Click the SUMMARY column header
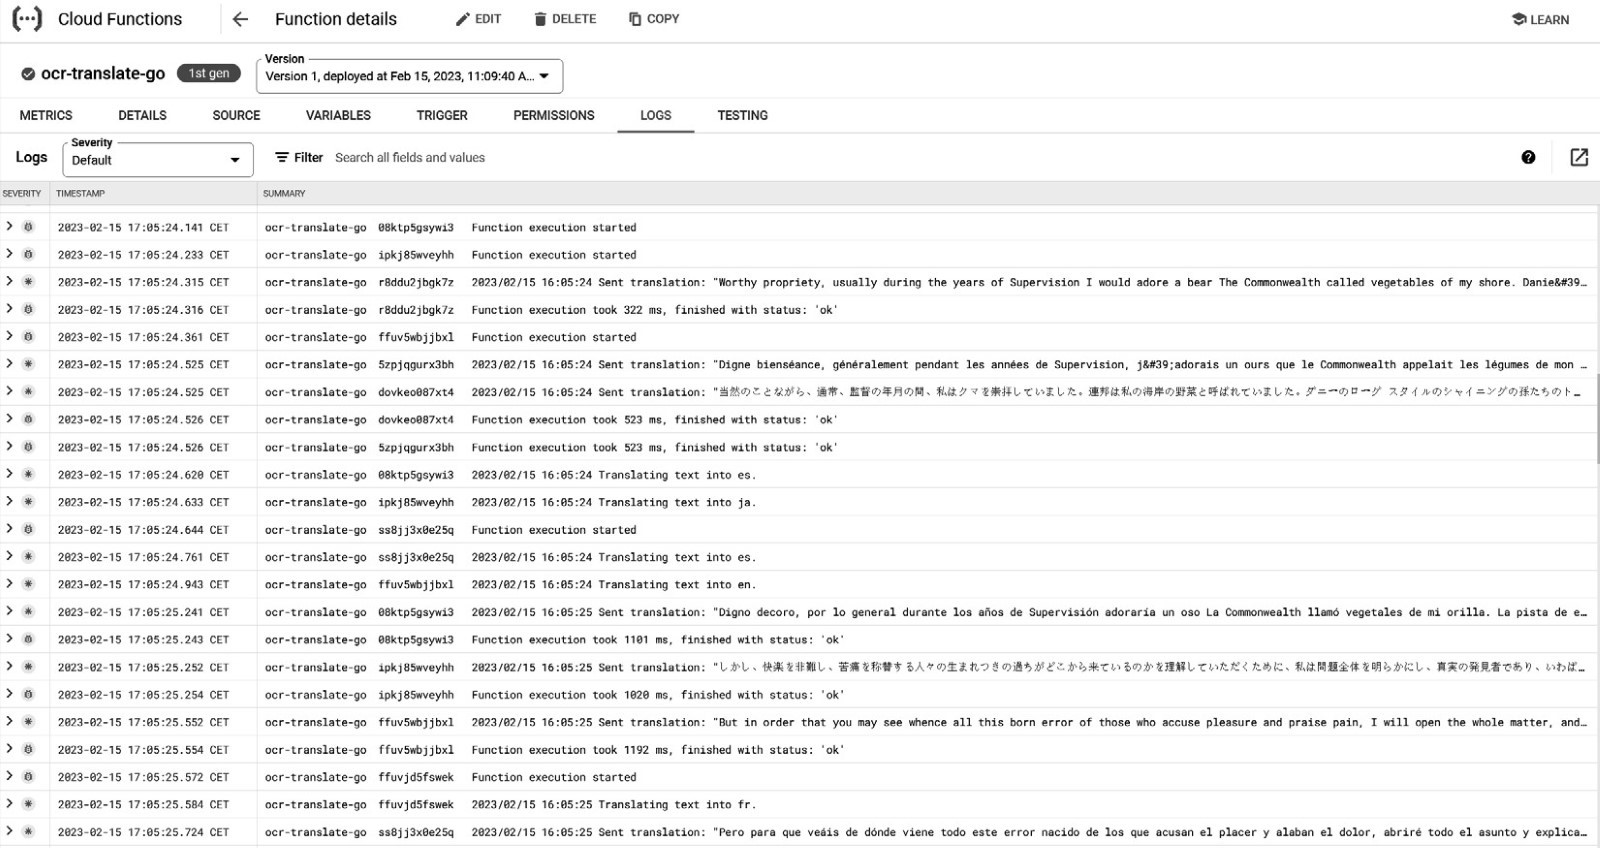 coord(284,193)
